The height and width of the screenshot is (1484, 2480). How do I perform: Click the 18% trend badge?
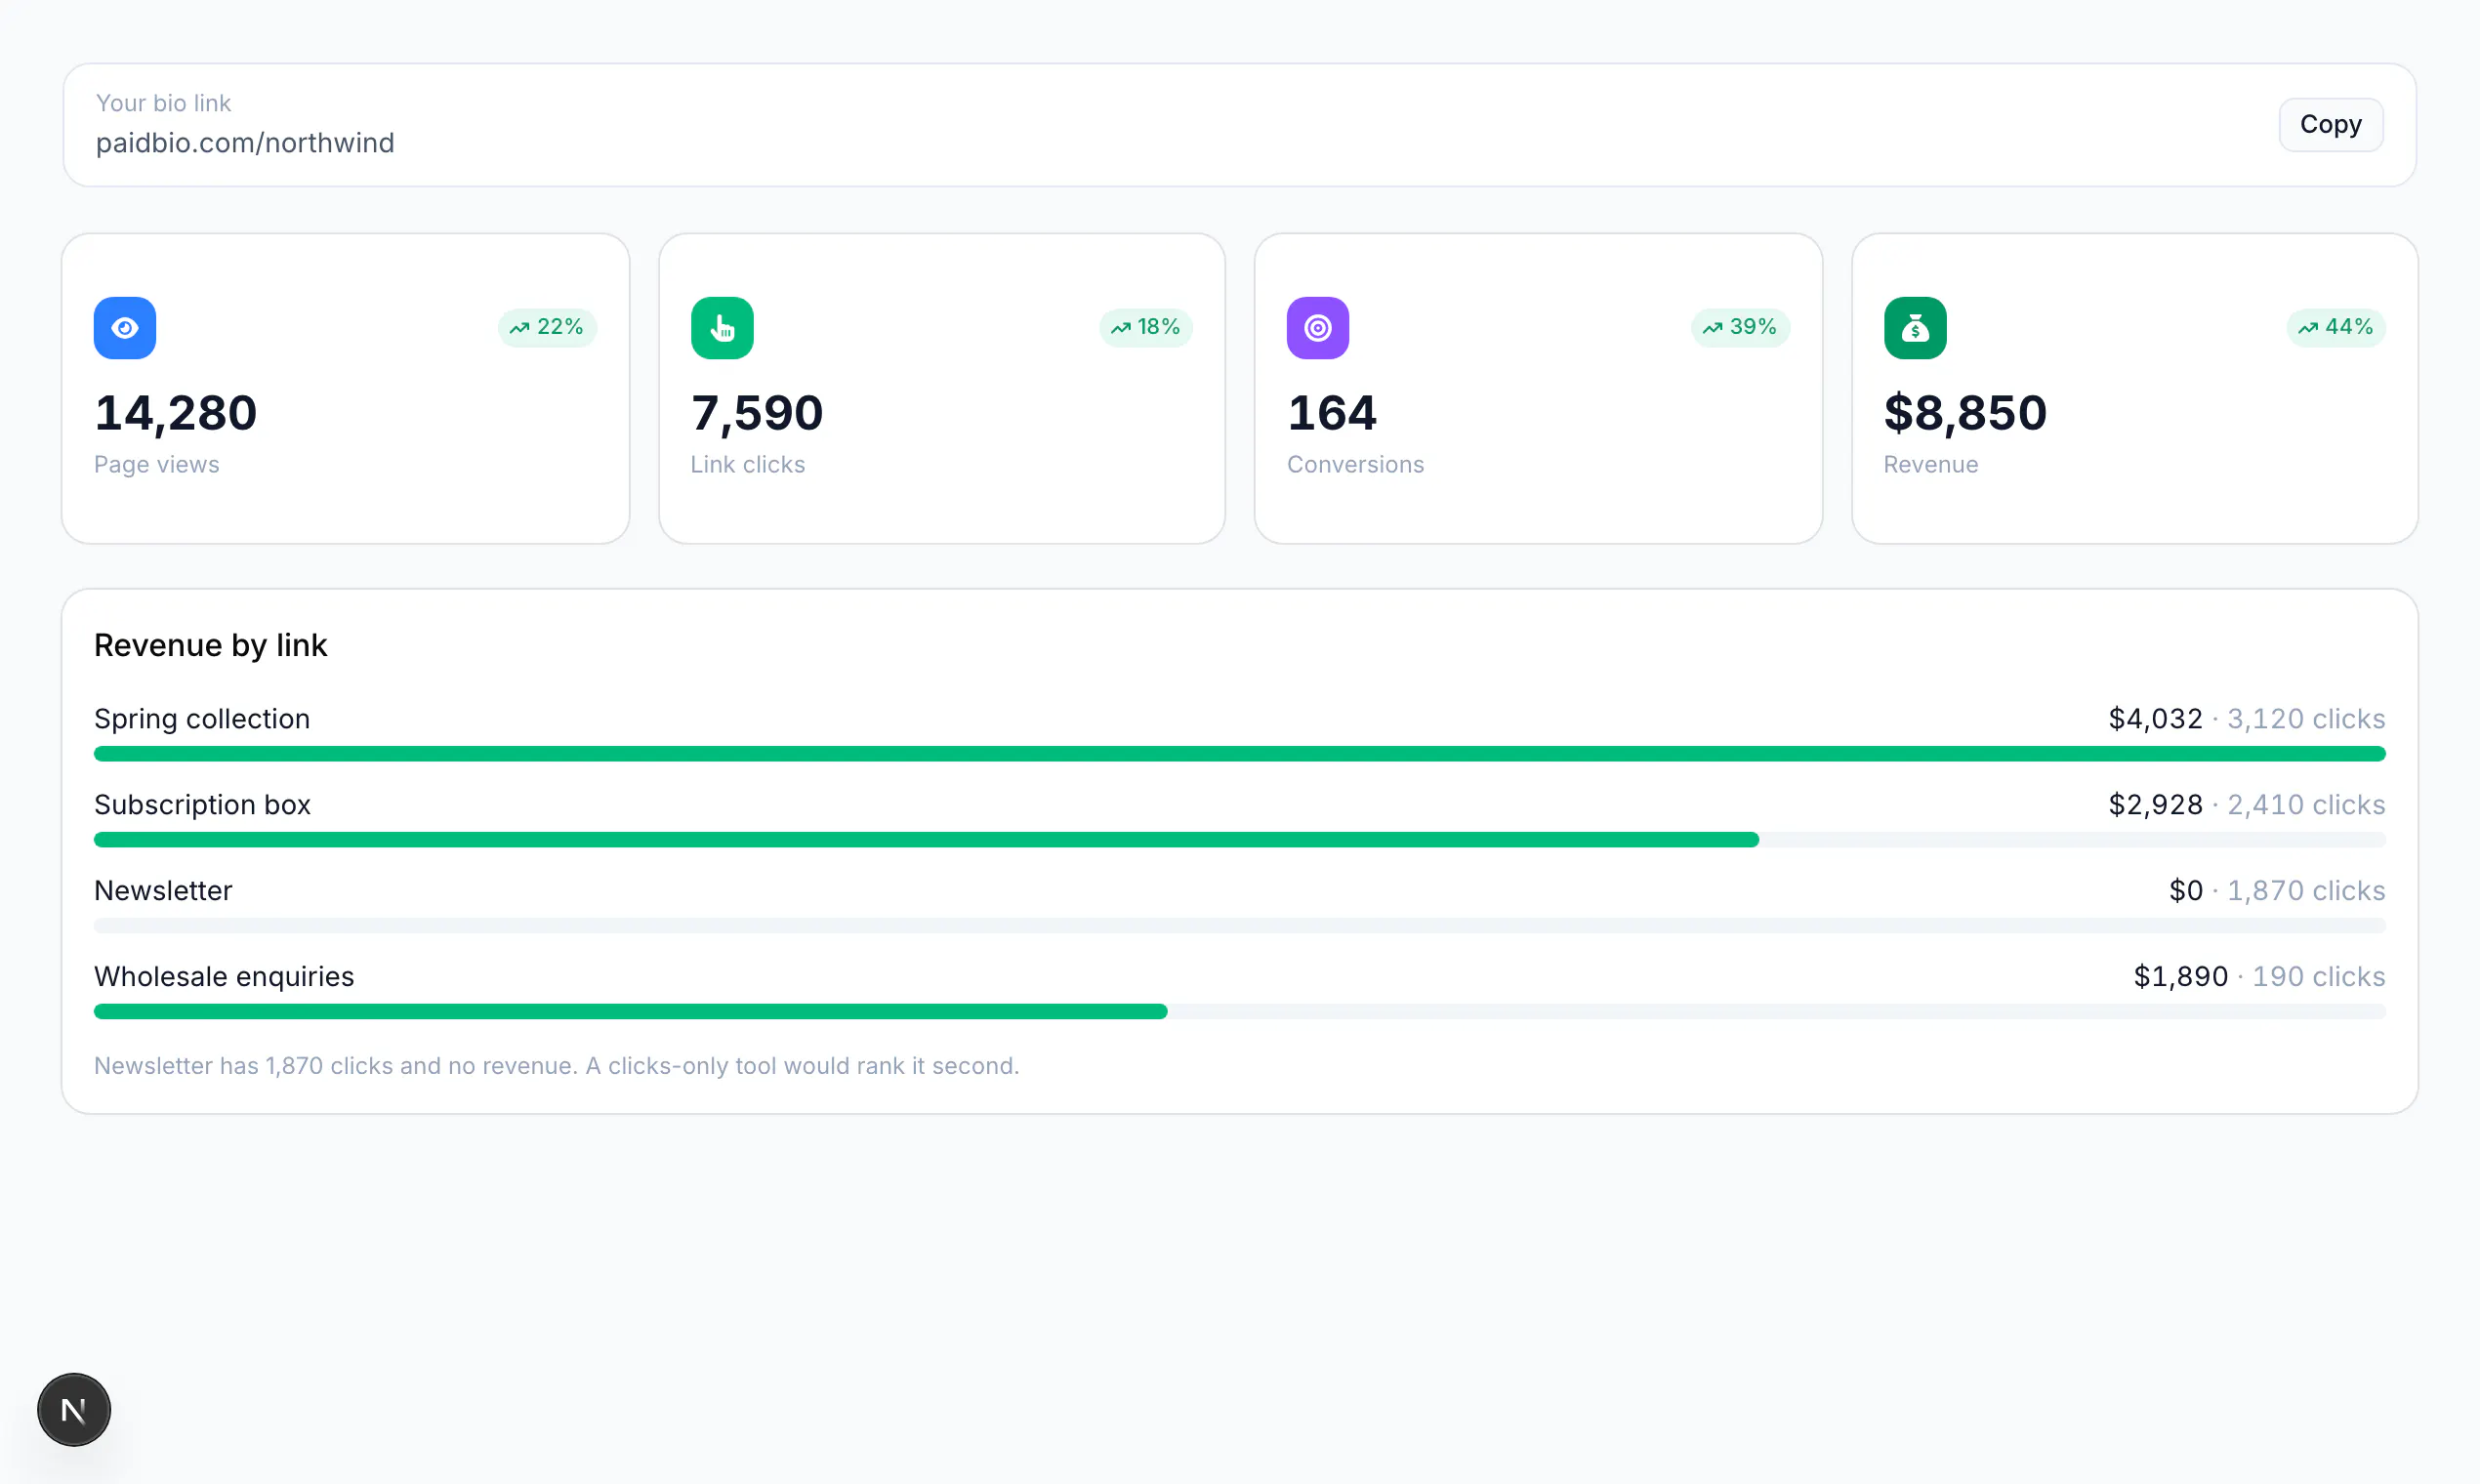[1145, 327]
